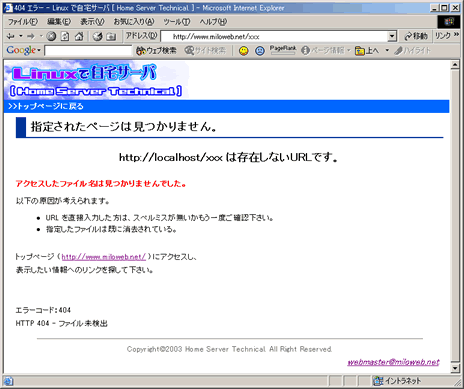
Task: Click the heading 指定されたページは見つかりません。
Action: pos(124,127)
